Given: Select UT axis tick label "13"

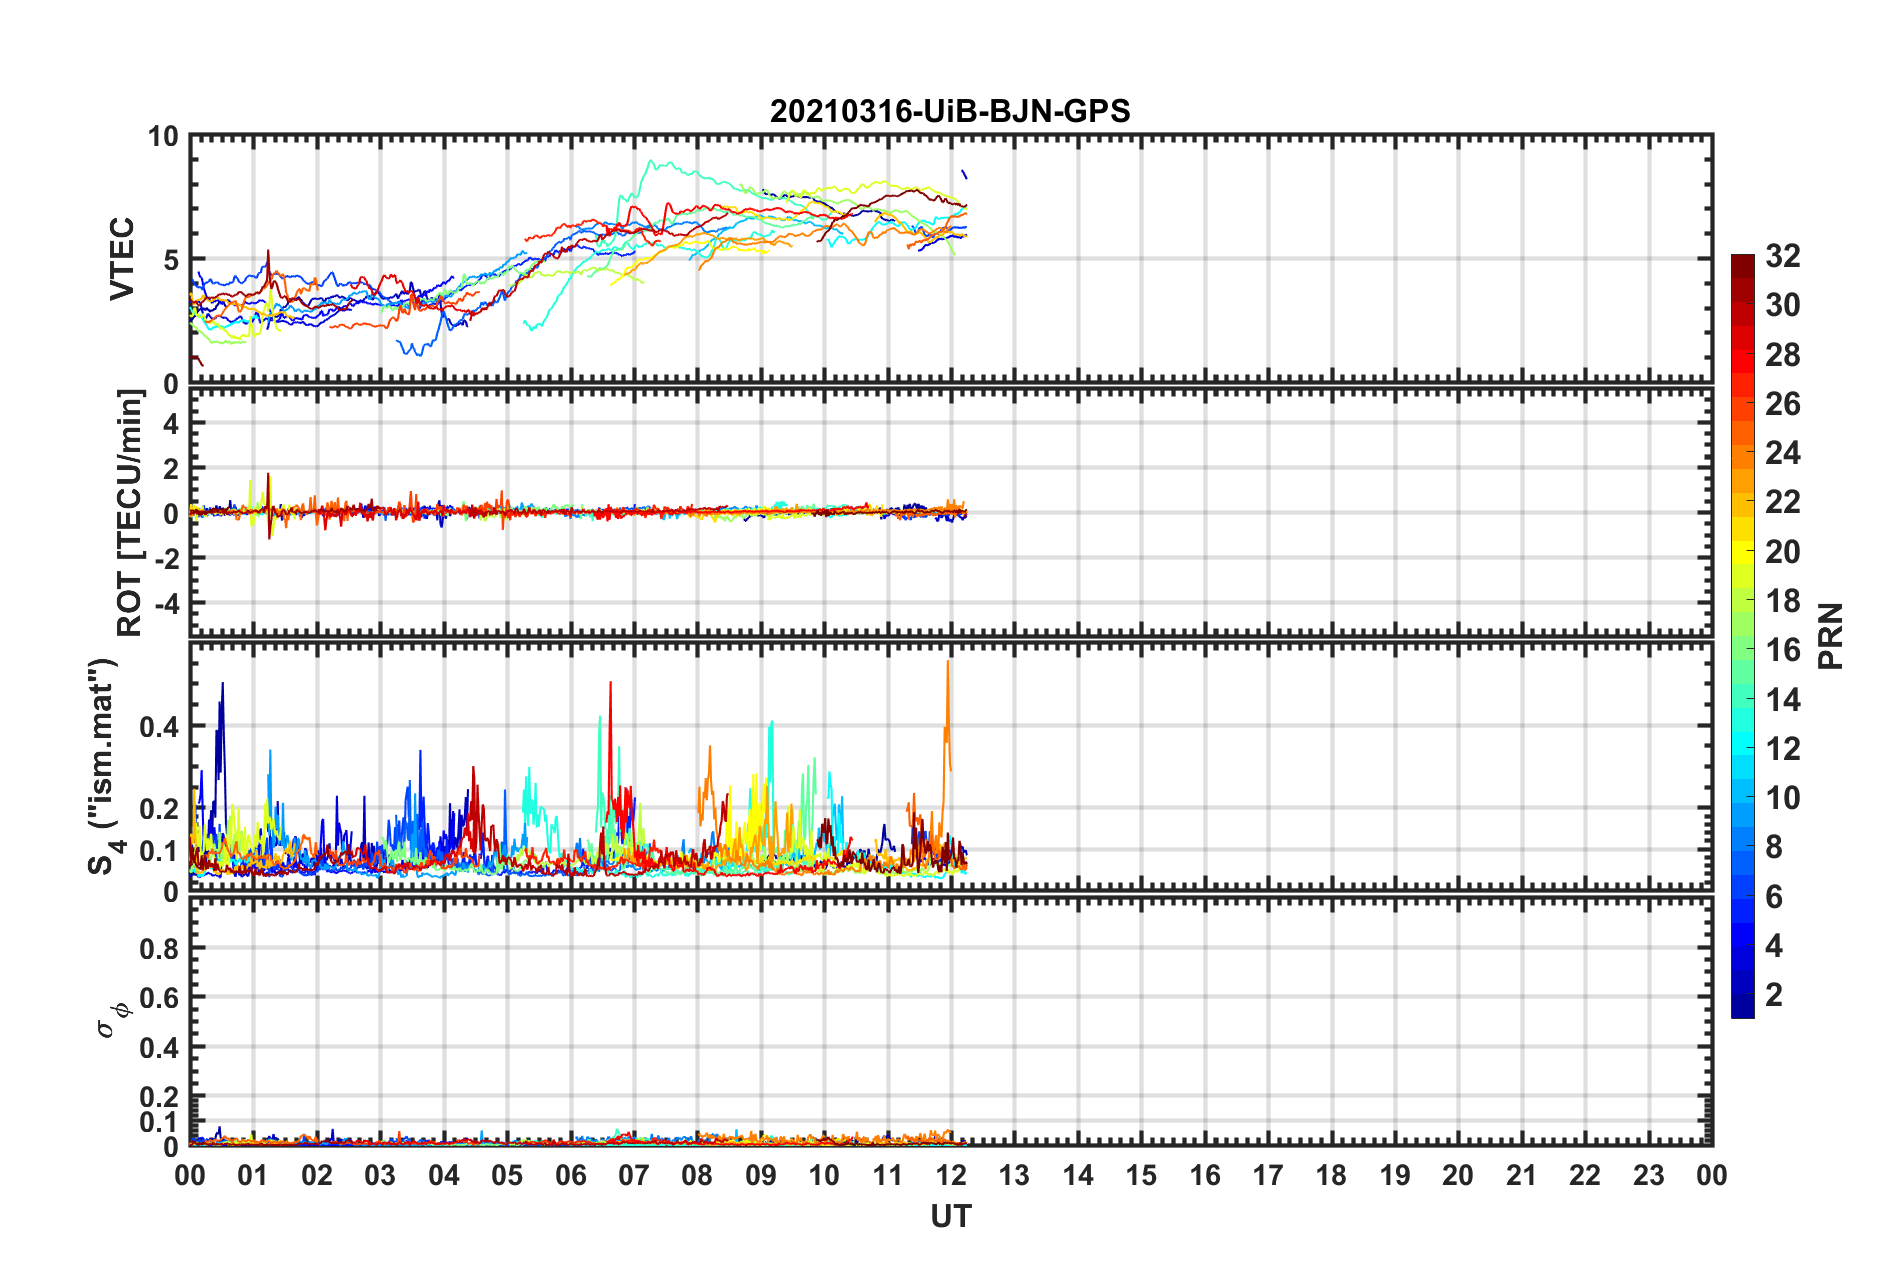Looking at the screenshot, I should pyautogui.click(x=1014, y=1175).
